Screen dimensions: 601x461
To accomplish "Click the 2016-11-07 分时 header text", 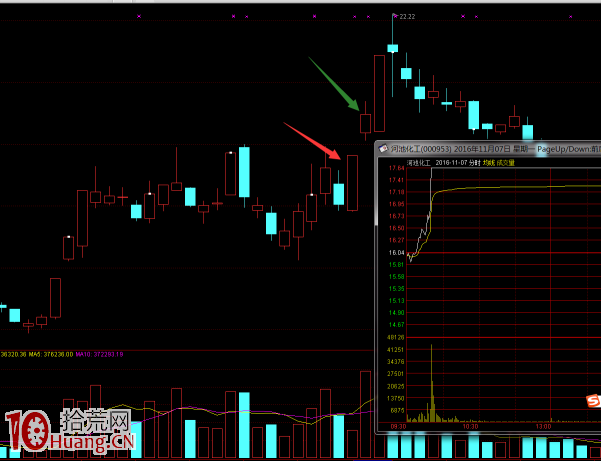I will [x=458, y=162].
